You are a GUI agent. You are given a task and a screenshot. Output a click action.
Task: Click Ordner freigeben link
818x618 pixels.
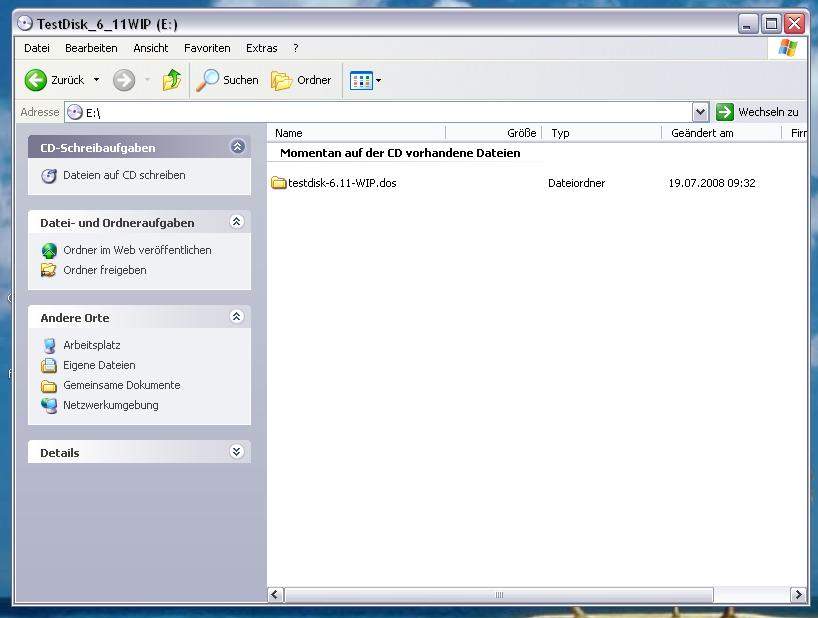coord(105,270)
